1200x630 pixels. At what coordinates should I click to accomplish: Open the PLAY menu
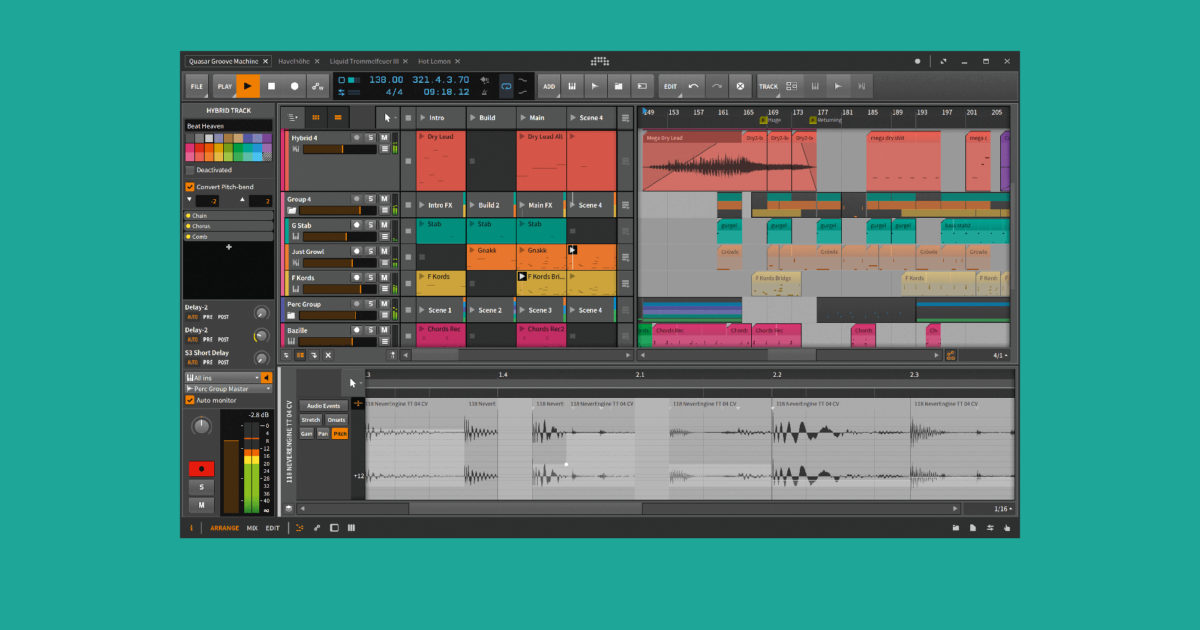click(x=225, y=86)
